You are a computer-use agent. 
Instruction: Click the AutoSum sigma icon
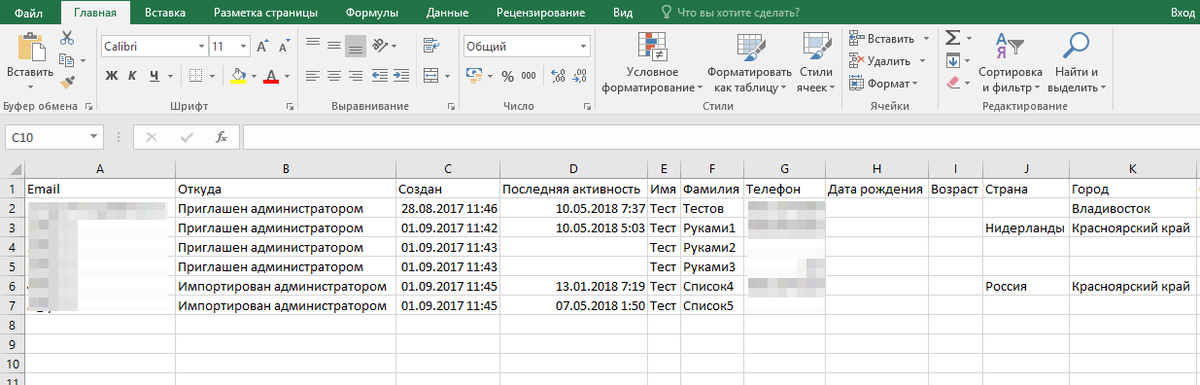click(953, 38)
